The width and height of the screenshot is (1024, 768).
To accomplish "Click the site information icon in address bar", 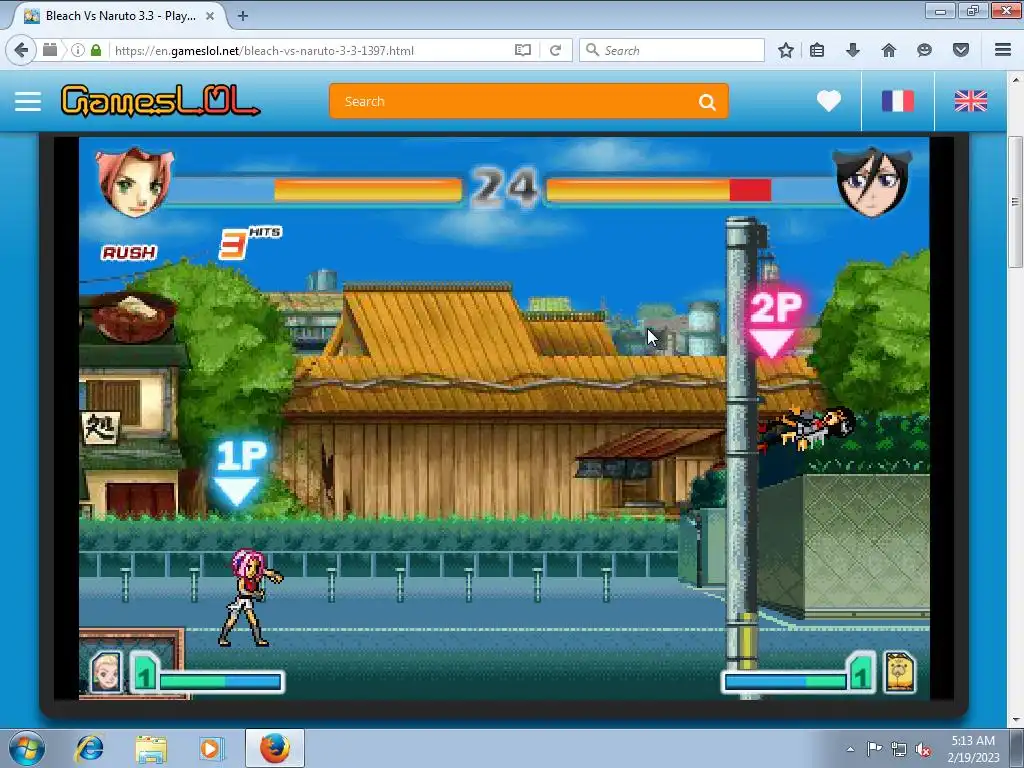I will (78, 50).
